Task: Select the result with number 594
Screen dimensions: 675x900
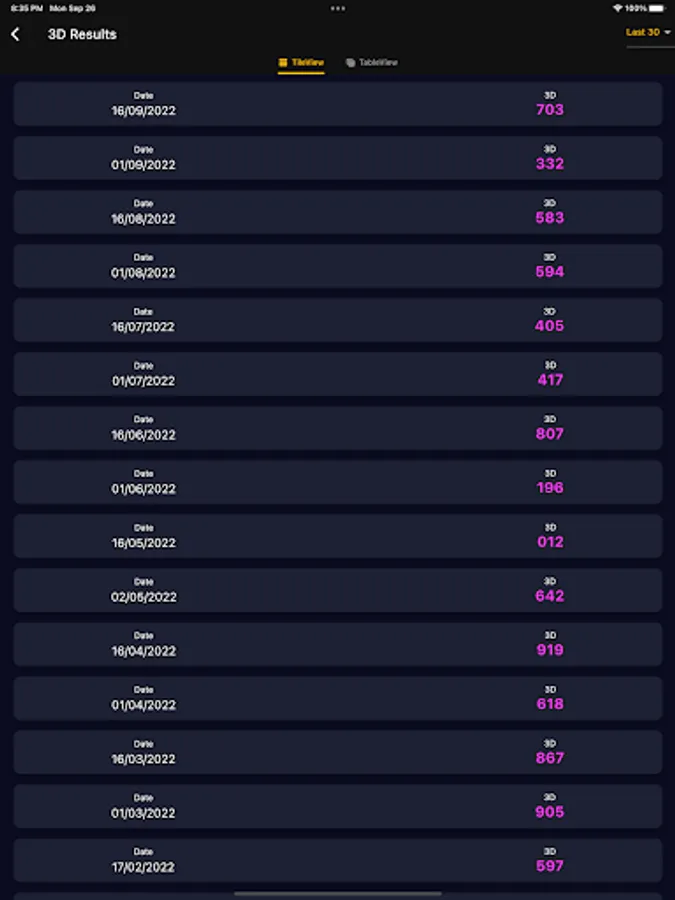Action: [x=550, y=272]
